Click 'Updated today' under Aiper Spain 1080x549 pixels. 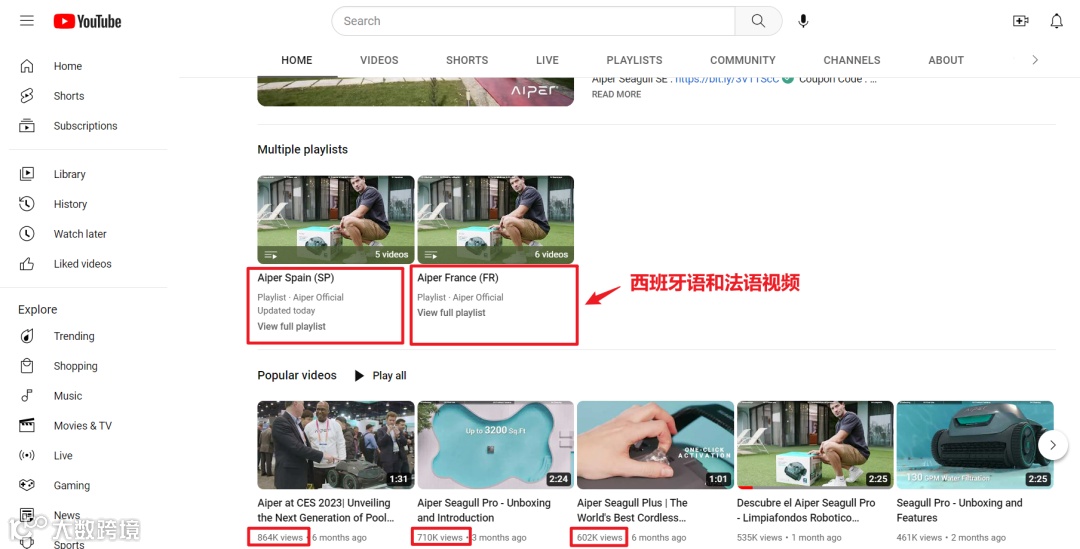(286, 311)
